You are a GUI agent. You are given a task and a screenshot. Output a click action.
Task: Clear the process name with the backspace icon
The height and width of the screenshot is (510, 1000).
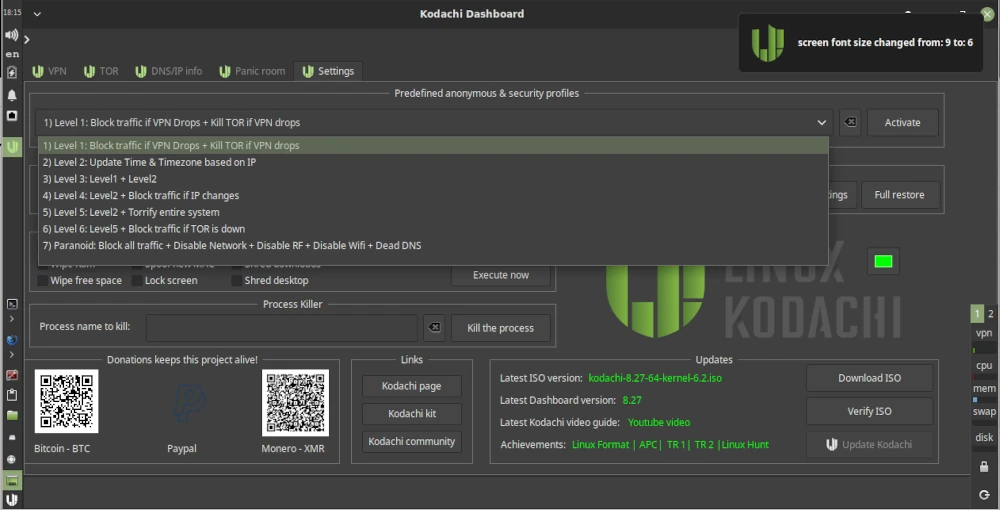[x=434, y=328]
